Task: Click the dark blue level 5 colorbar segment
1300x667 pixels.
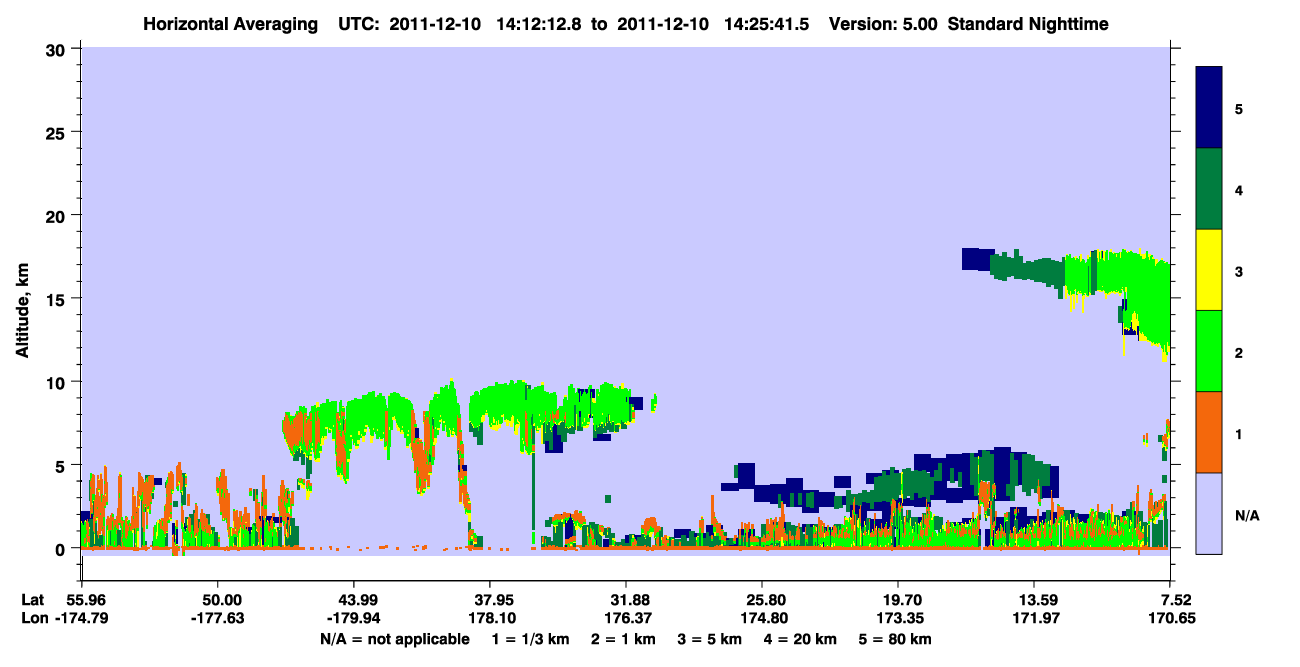Action: (x=1209, y=108)
